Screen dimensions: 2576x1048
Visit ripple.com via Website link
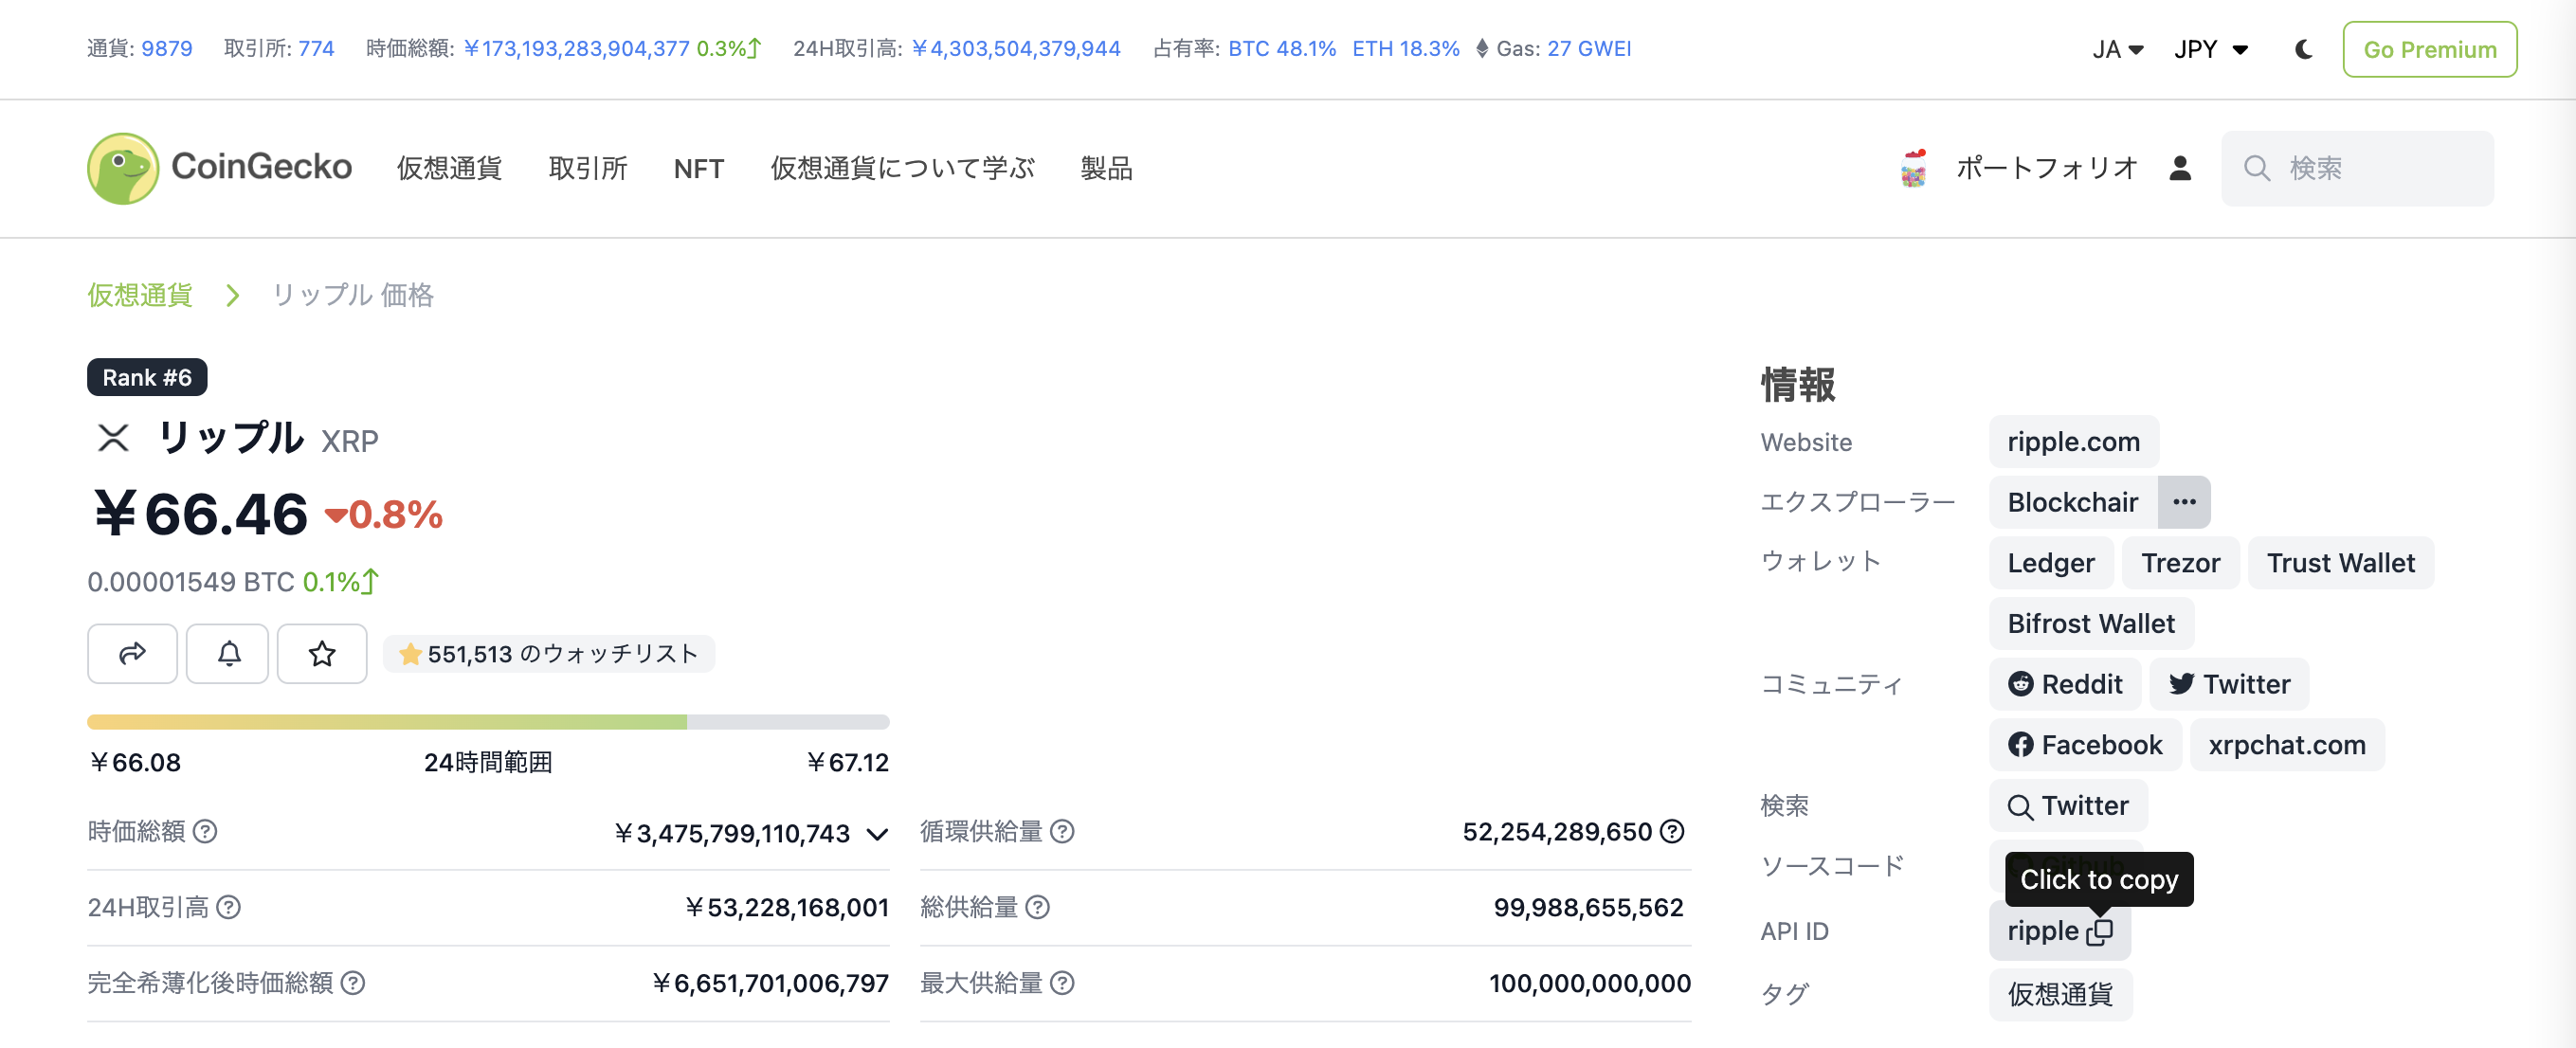(2073, 441)
